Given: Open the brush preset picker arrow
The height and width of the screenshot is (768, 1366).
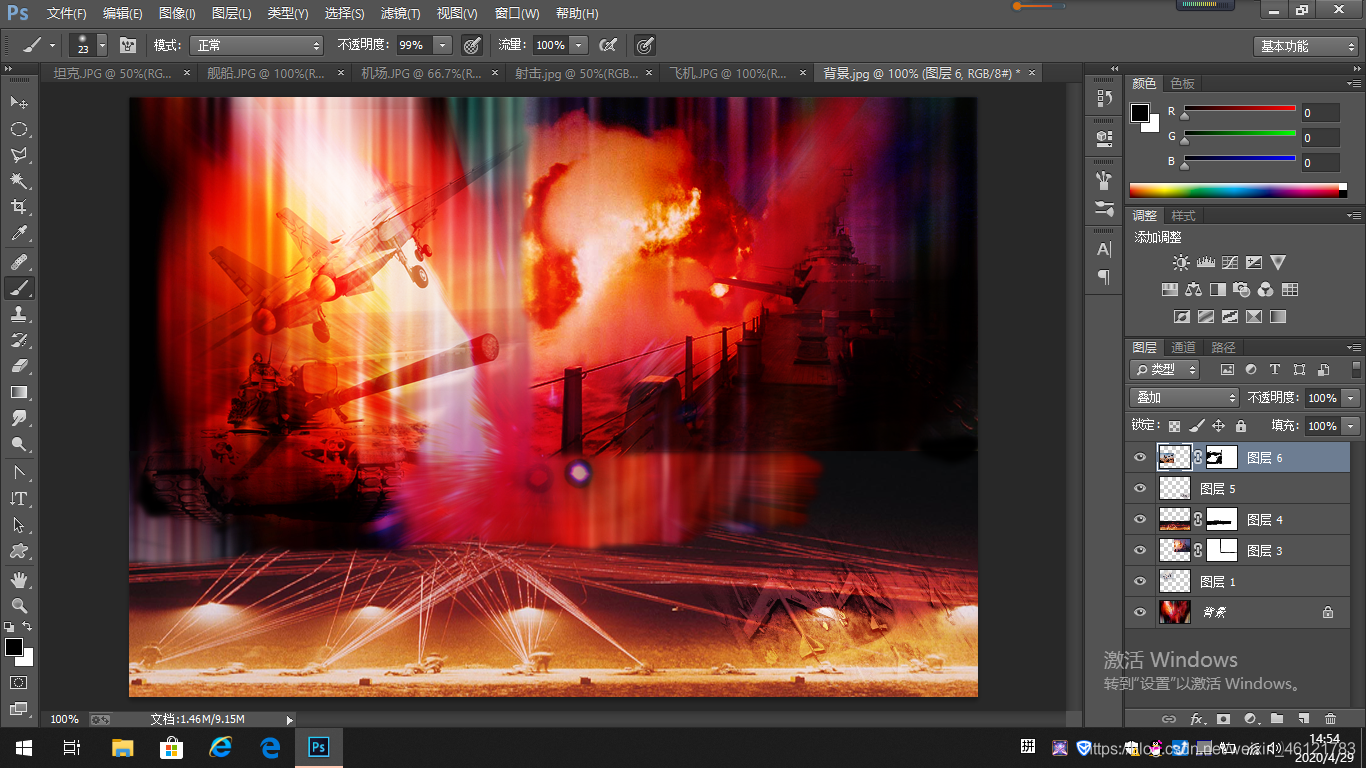Looking at the screenshot, I should coord(102,45).
